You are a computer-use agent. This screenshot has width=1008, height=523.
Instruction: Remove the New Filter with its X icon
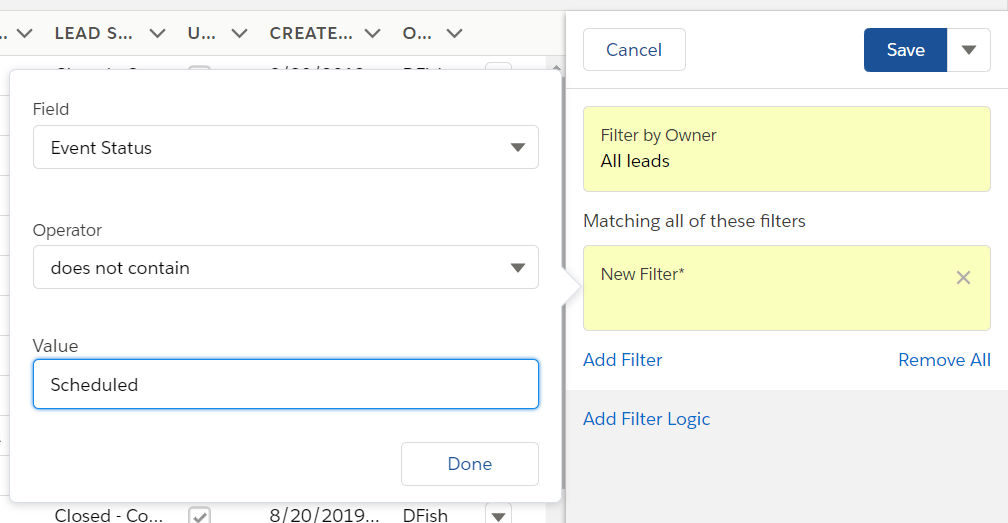[963, 278]
